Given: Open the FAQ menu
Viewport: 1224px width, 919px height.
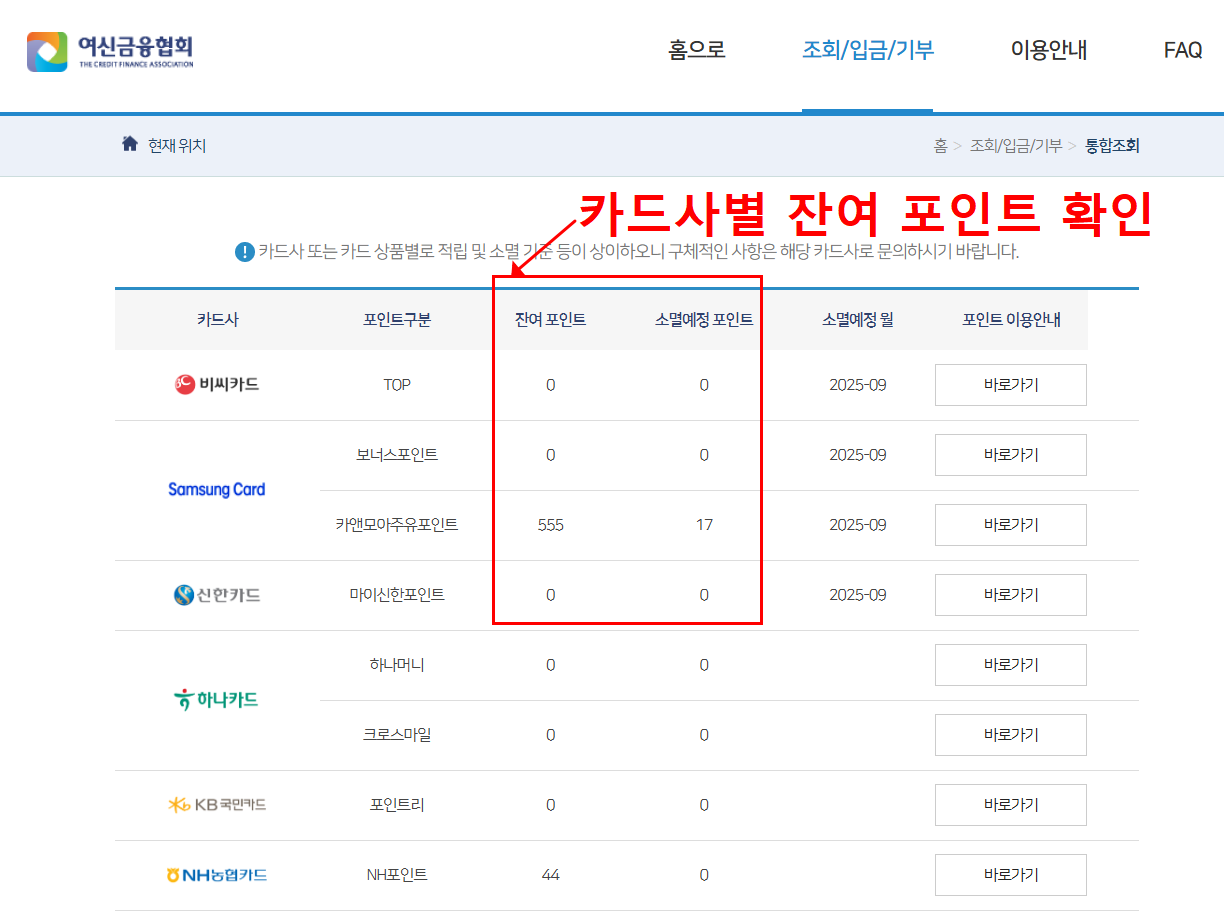Looking at the screenshot, I should [x=1183, y=50].
